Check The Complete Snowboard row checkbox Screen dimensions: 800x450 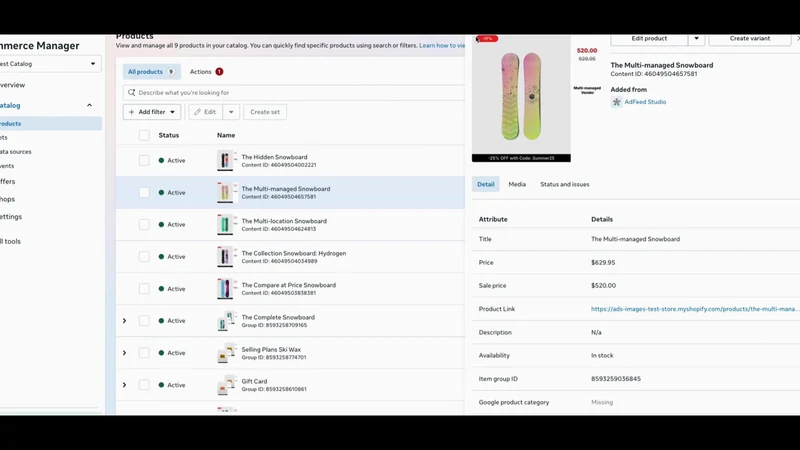(x=144, y=321)
